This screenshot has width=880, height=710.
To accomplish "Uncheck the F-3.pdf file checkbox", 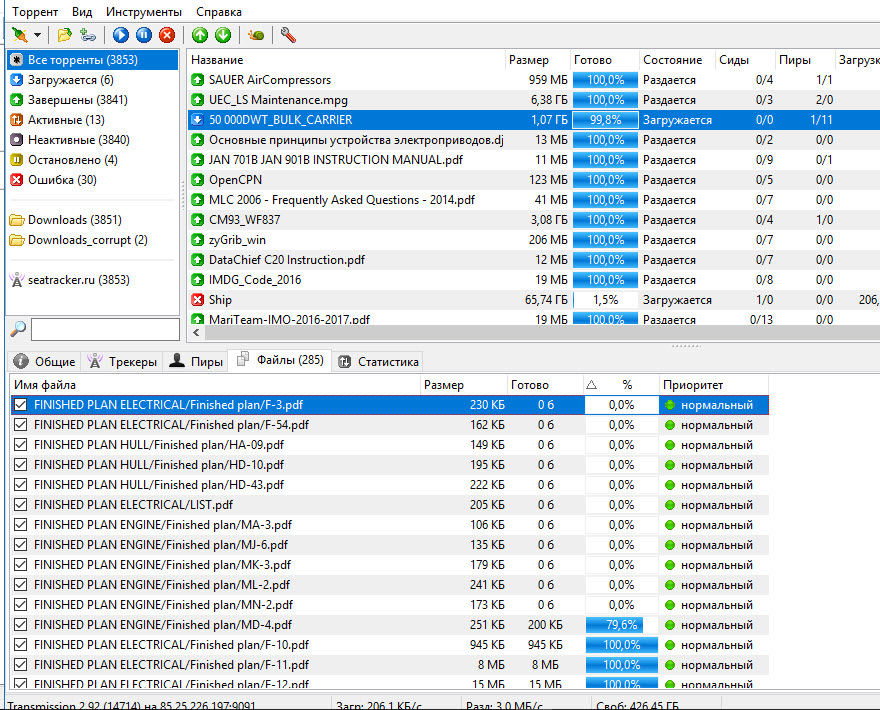I will point(20,405).
